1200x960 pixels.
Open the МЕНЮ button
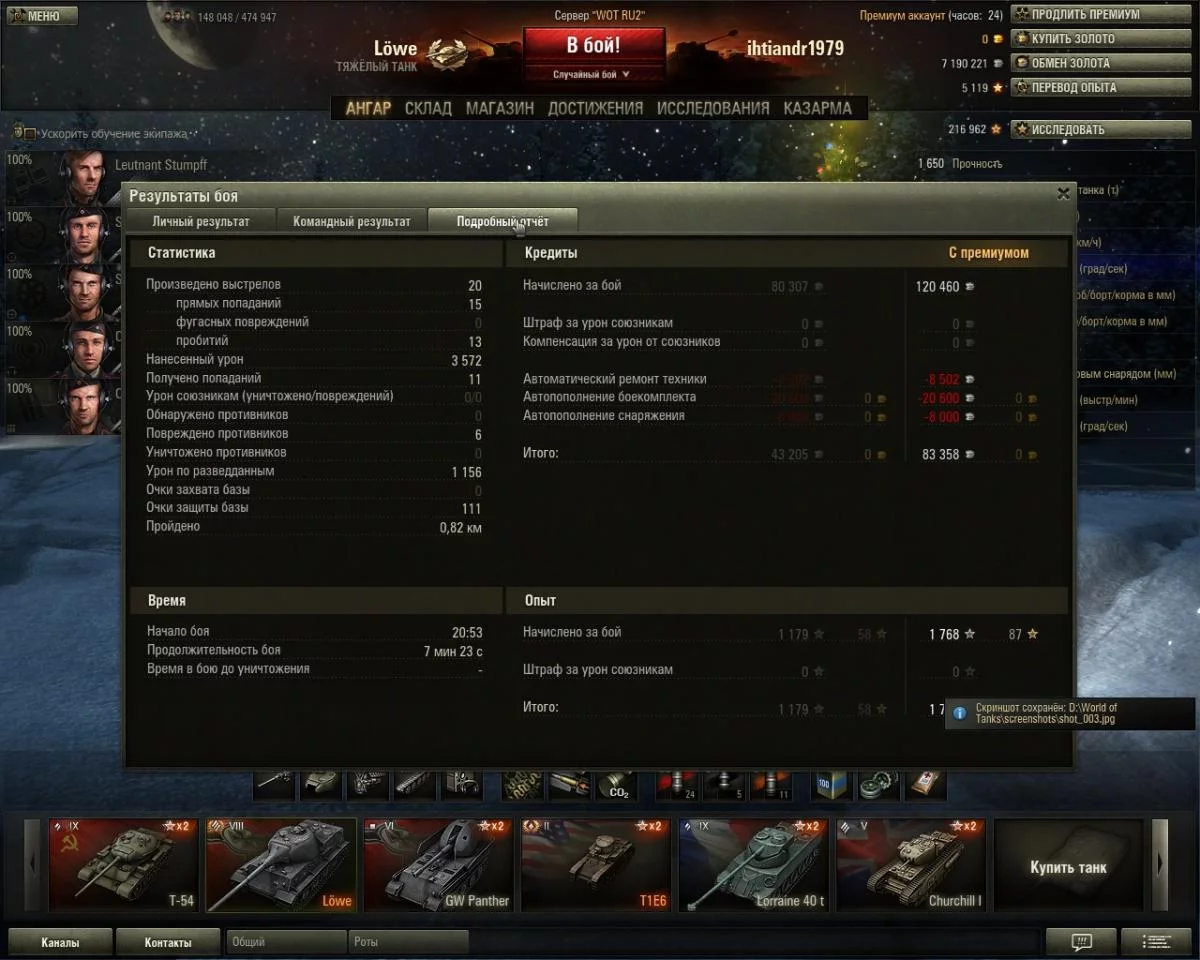(x=42, y=16)
